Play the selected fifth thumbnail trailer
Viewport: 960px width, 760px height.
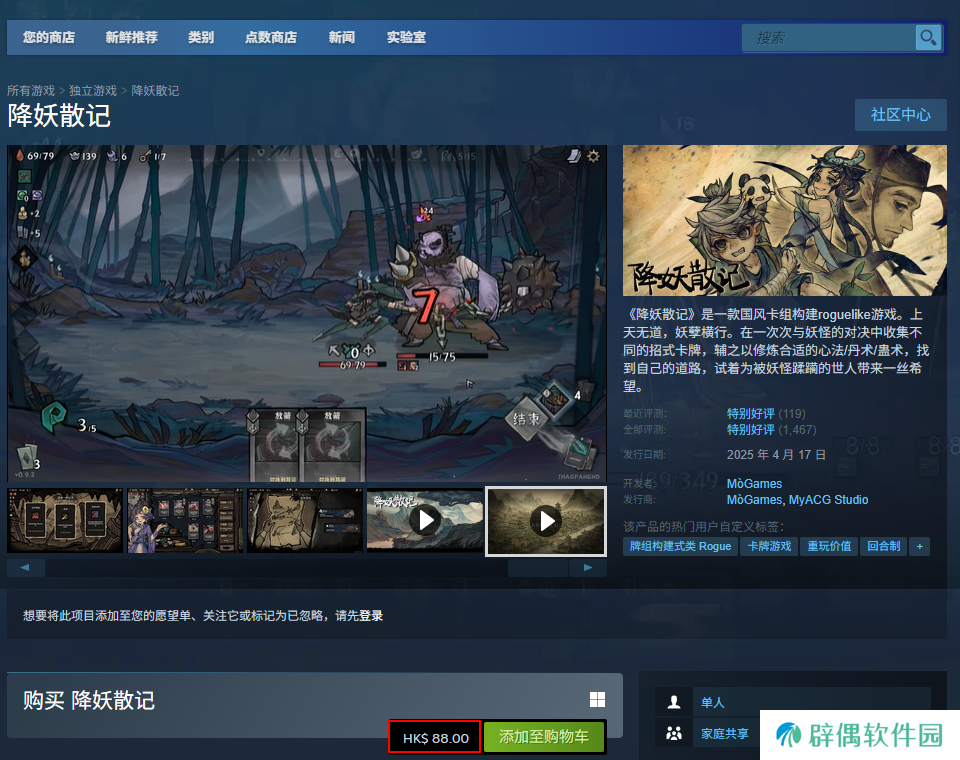coord(546,521)
